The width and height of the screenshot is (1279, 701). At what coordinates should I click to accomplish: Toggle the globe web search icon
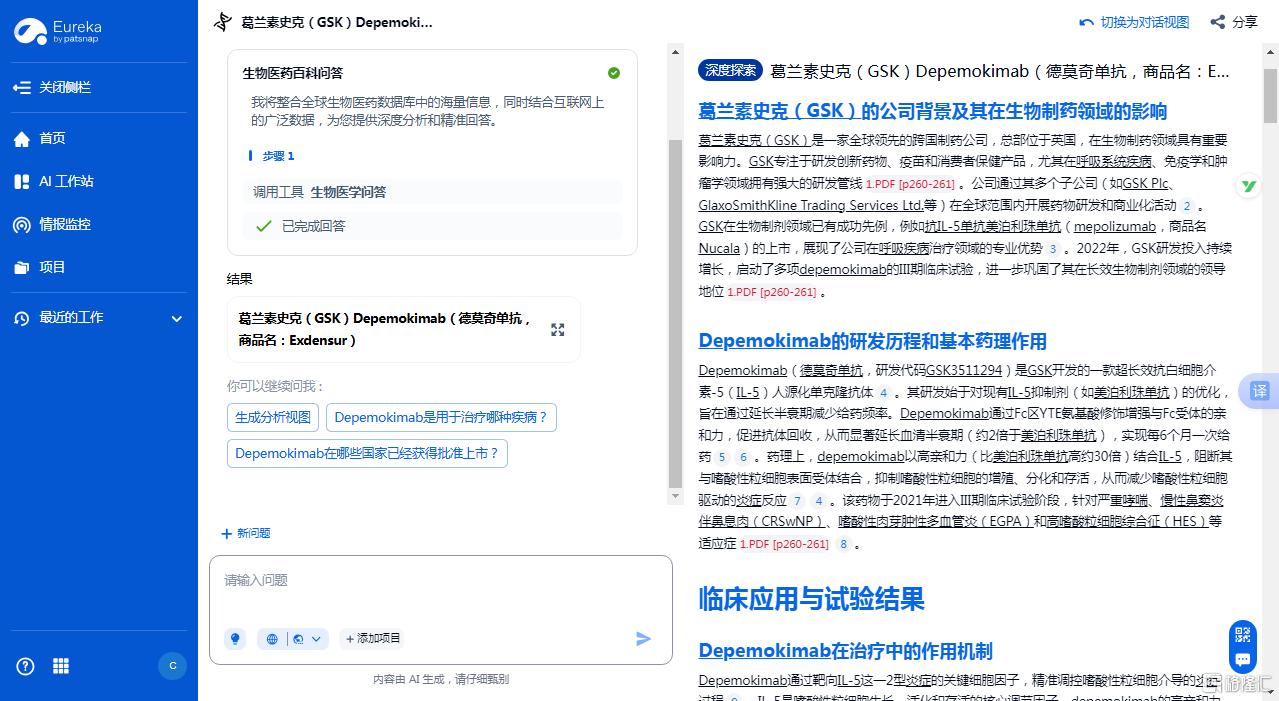(x=272, y=638)
